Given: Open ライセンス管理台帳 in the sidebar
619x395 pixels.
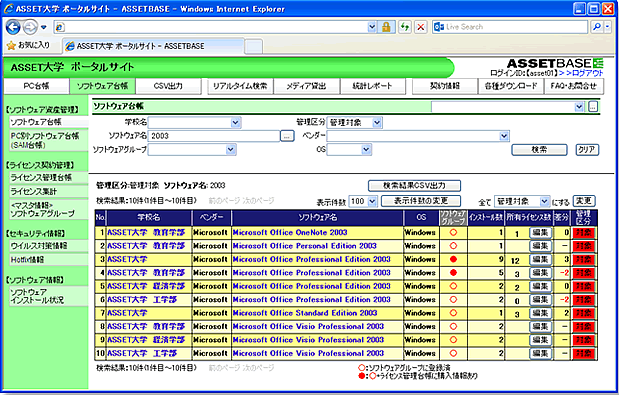Looking at the screenshot, I should 49,178.
